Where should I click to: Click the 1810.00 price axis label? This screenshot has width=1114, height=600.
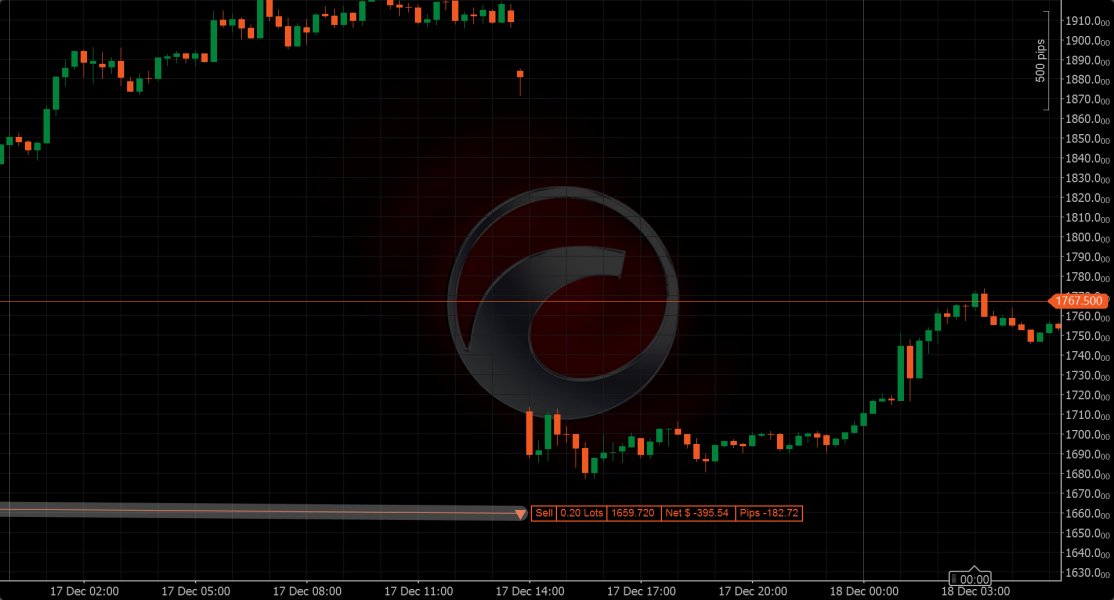[x=1087, y=219]
